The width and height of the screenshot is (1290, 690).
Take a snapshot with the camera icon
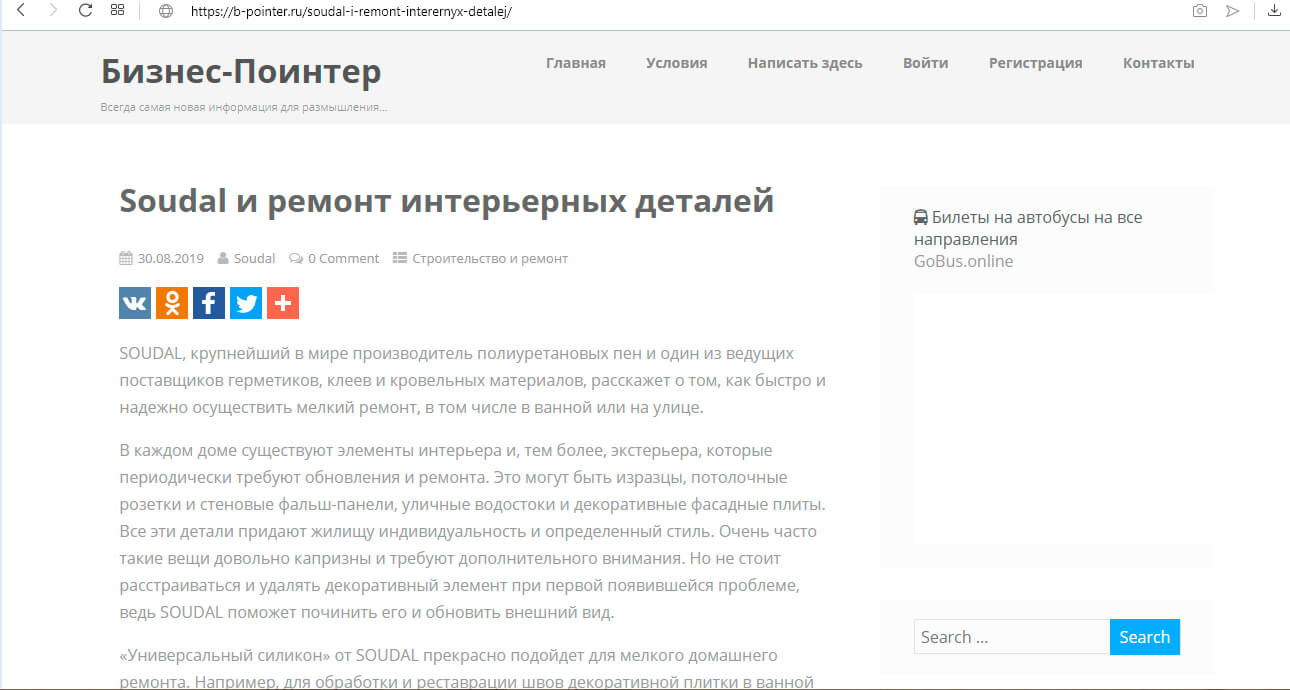coord(1199,11)
